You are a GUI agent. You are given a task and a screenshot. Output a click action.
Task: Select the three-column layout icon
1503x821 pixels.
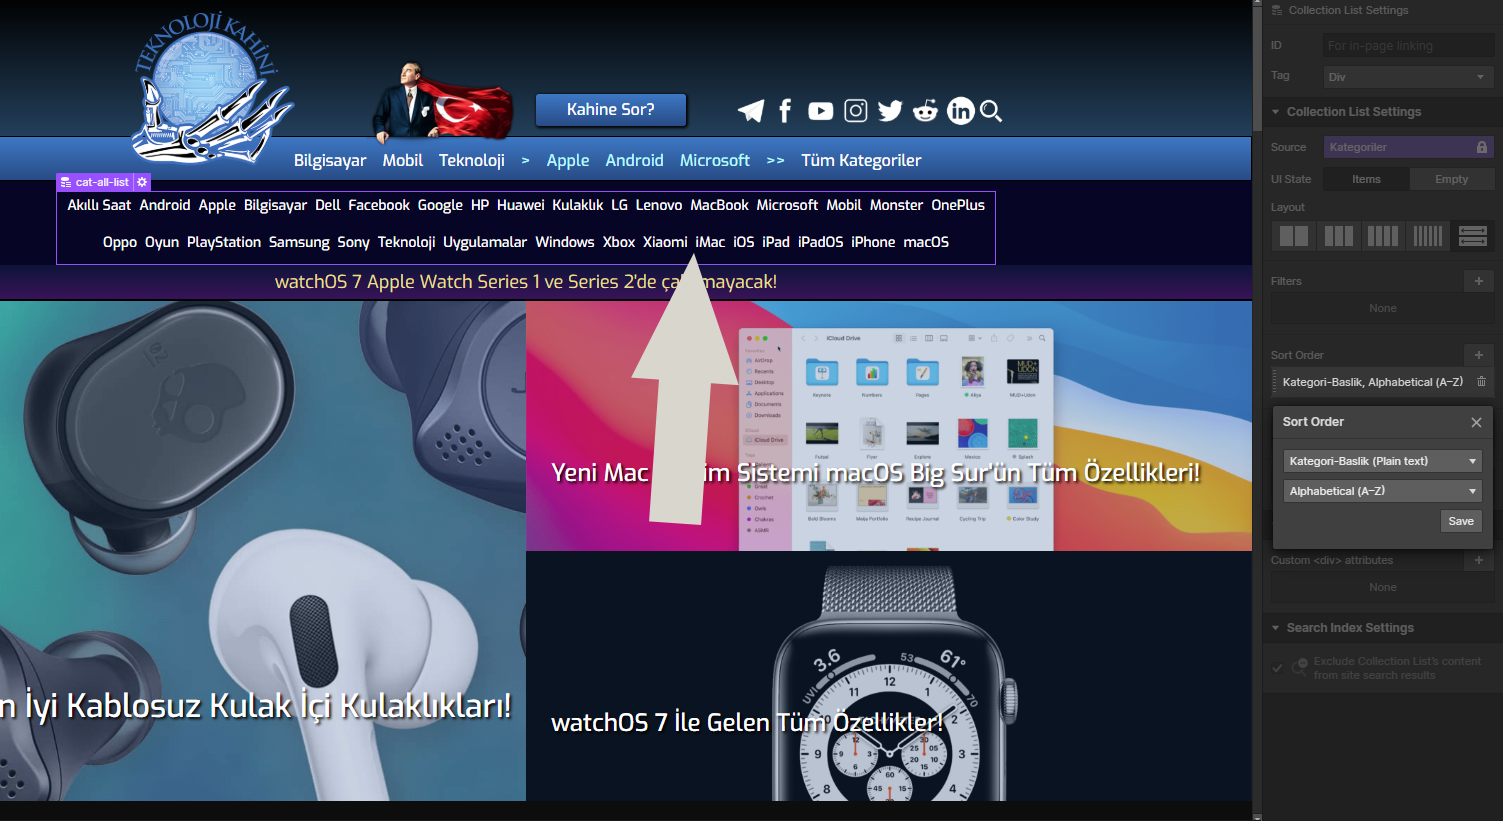click(x=1338, y=236)
